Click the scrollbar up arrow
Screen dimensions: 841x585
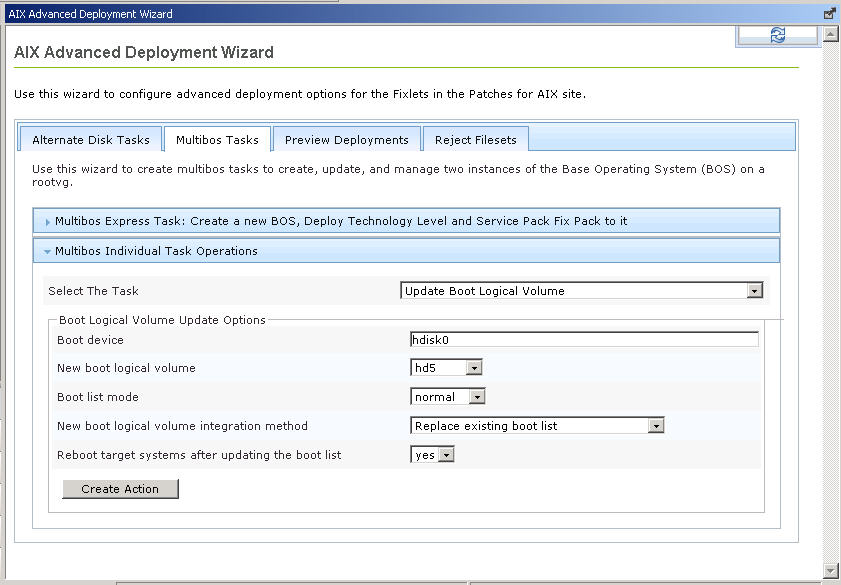coord(830,34)
